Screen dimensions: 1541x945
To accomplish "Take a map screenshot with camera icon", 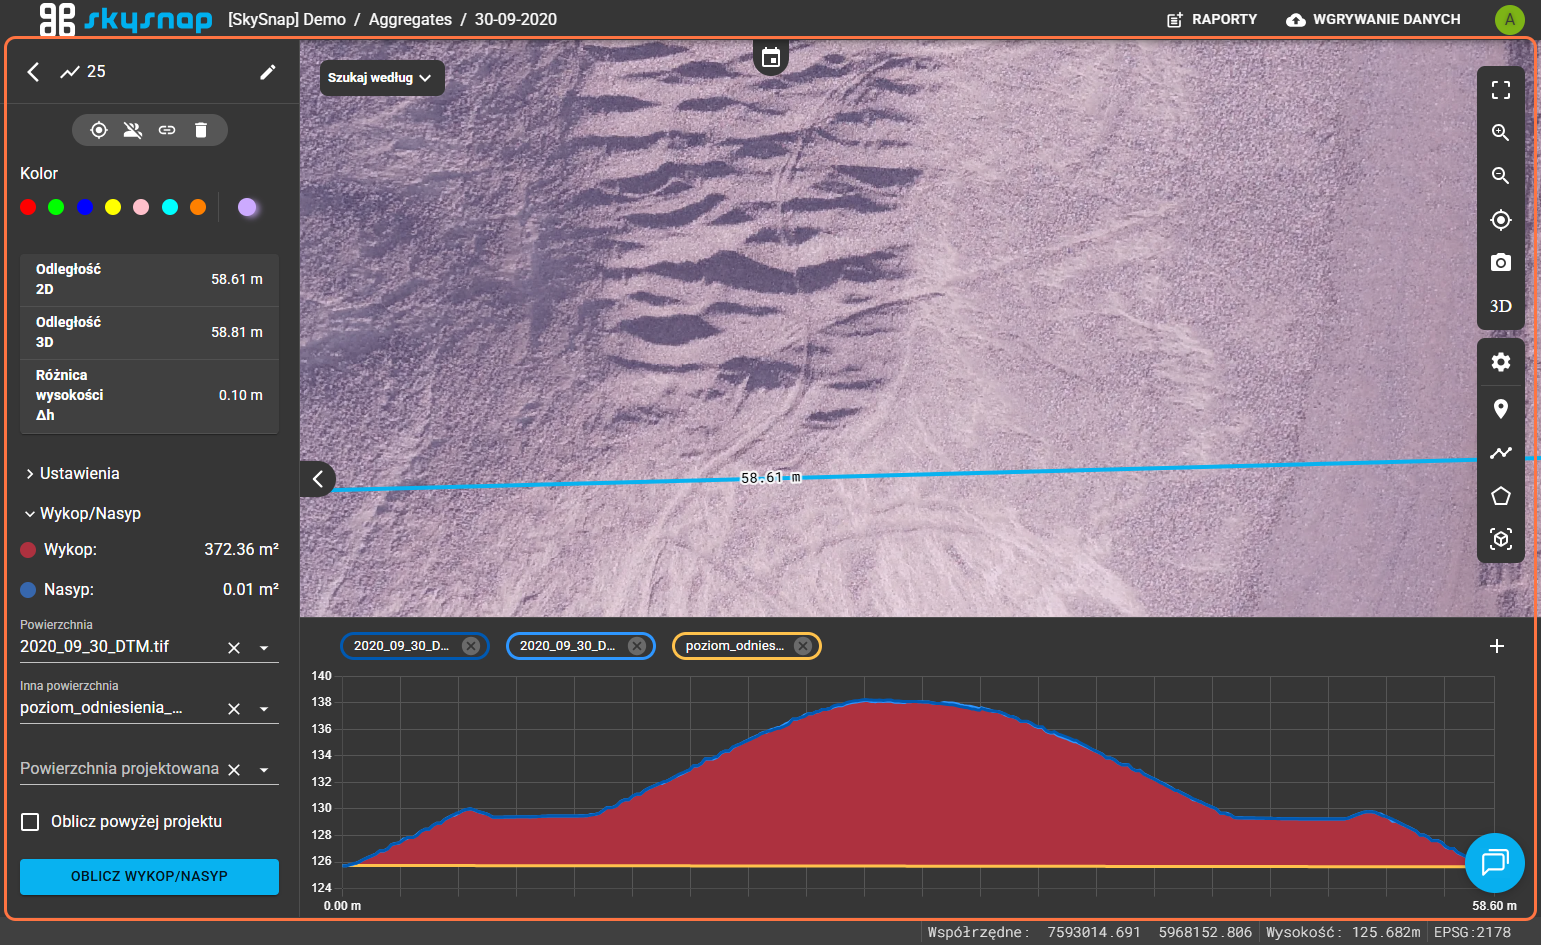I will click(x=1500, y=263).
